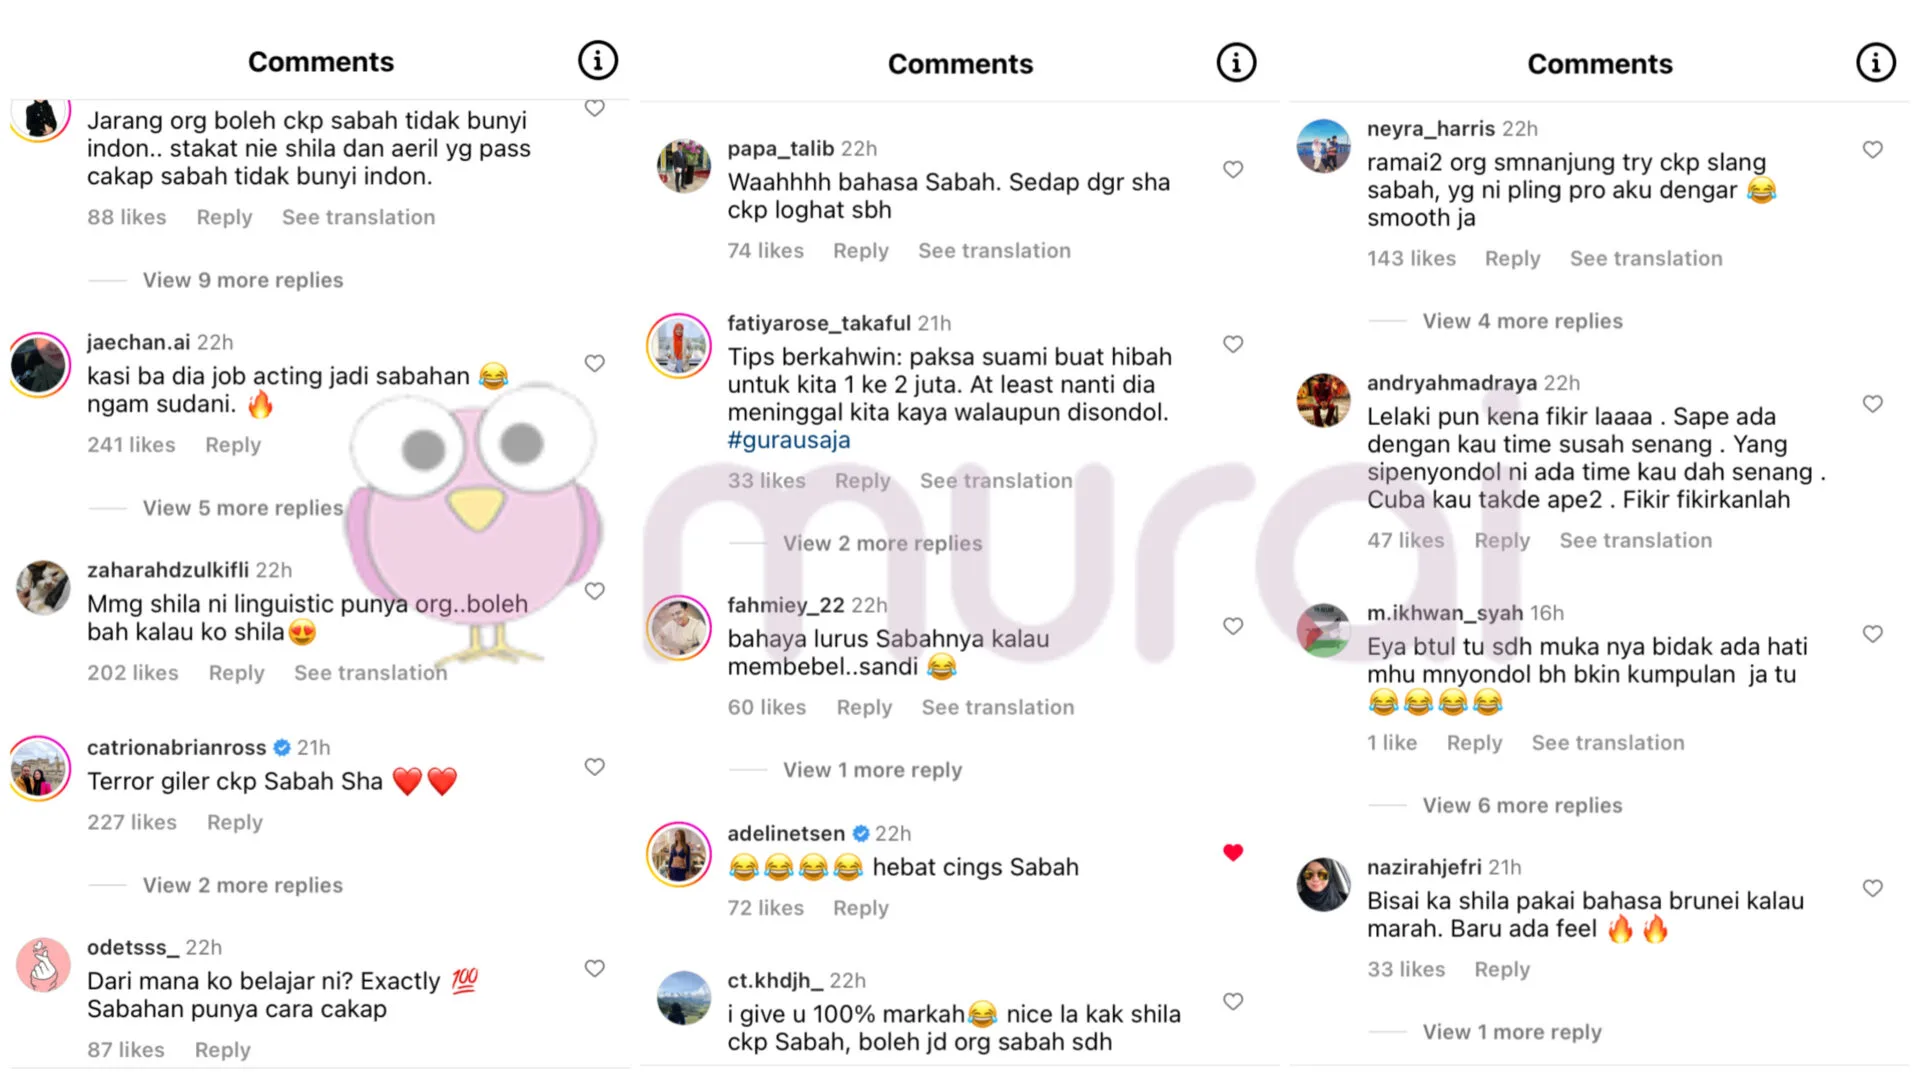Unlike adelinetsen's comment red heart
1920x1080 pixels.
pyautogui.click(x=1233, y=852)
